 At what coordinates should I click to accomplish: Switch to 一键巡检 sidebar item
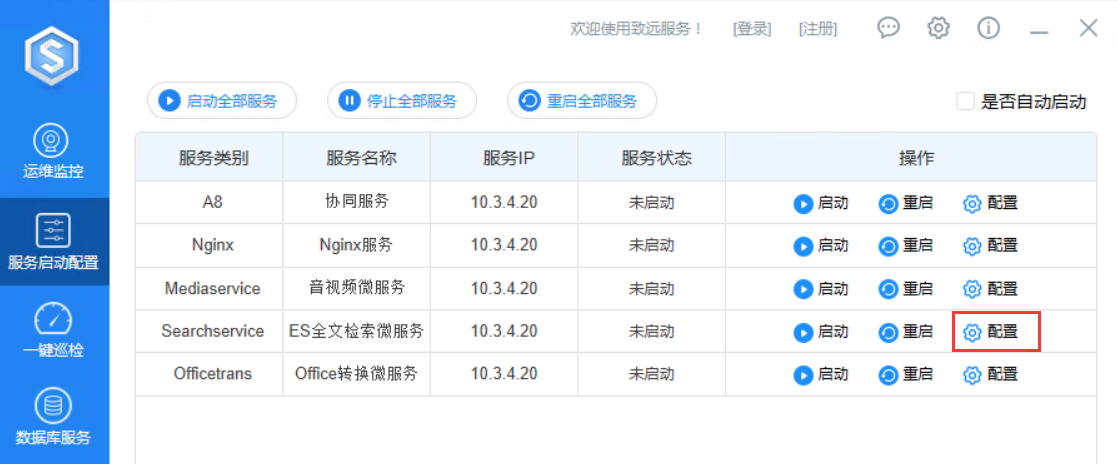tap(54, 331)
